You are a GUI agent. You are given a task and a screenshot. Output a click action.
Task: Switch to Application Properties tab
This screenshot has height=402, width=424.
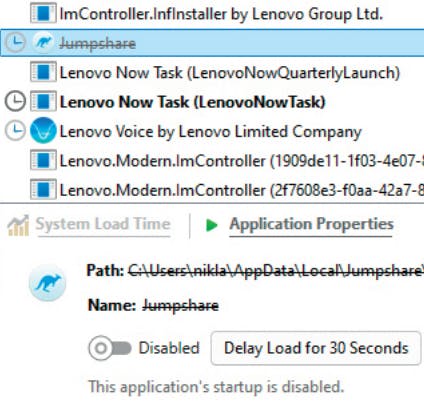tap(311, 224)
